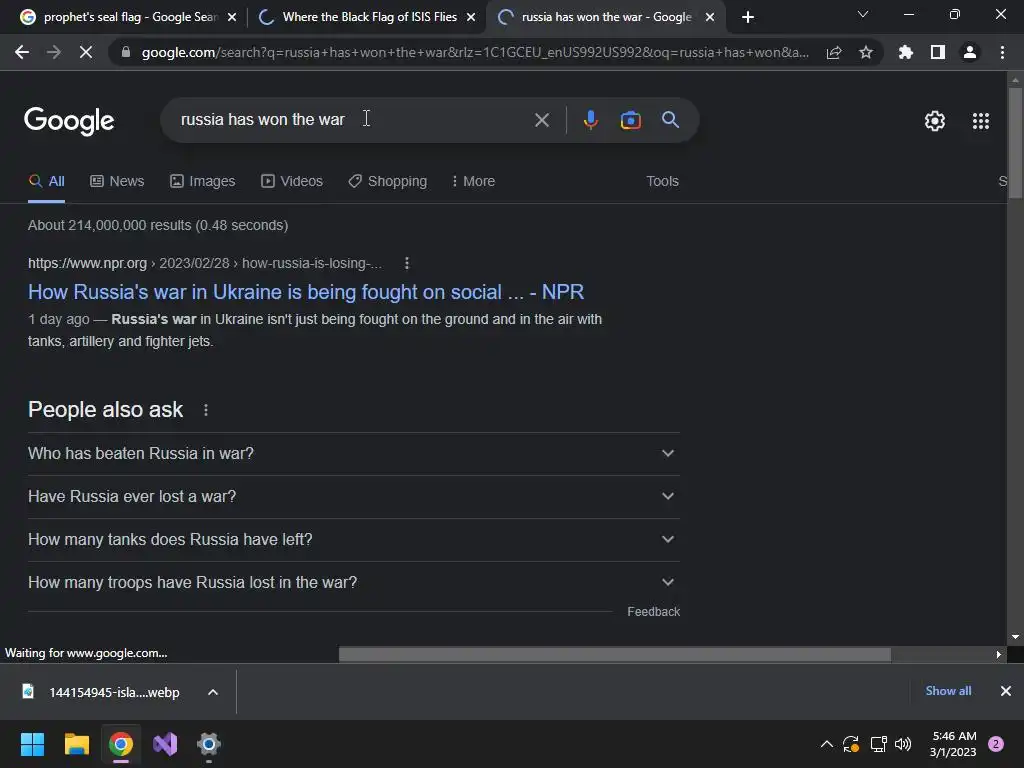Open the Windows Start menu

32,744
